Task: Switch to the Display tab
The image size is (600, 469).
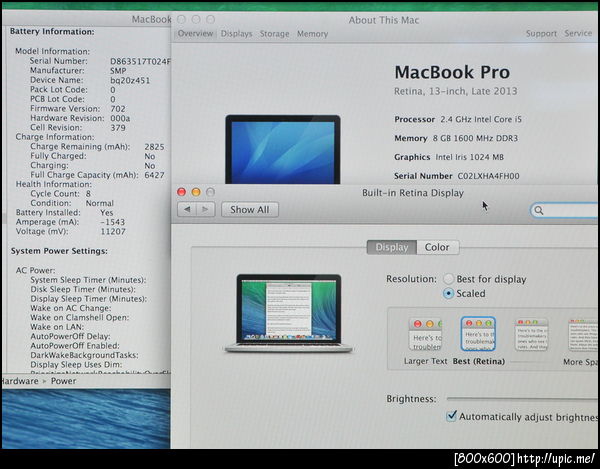Action: [392, 248]
